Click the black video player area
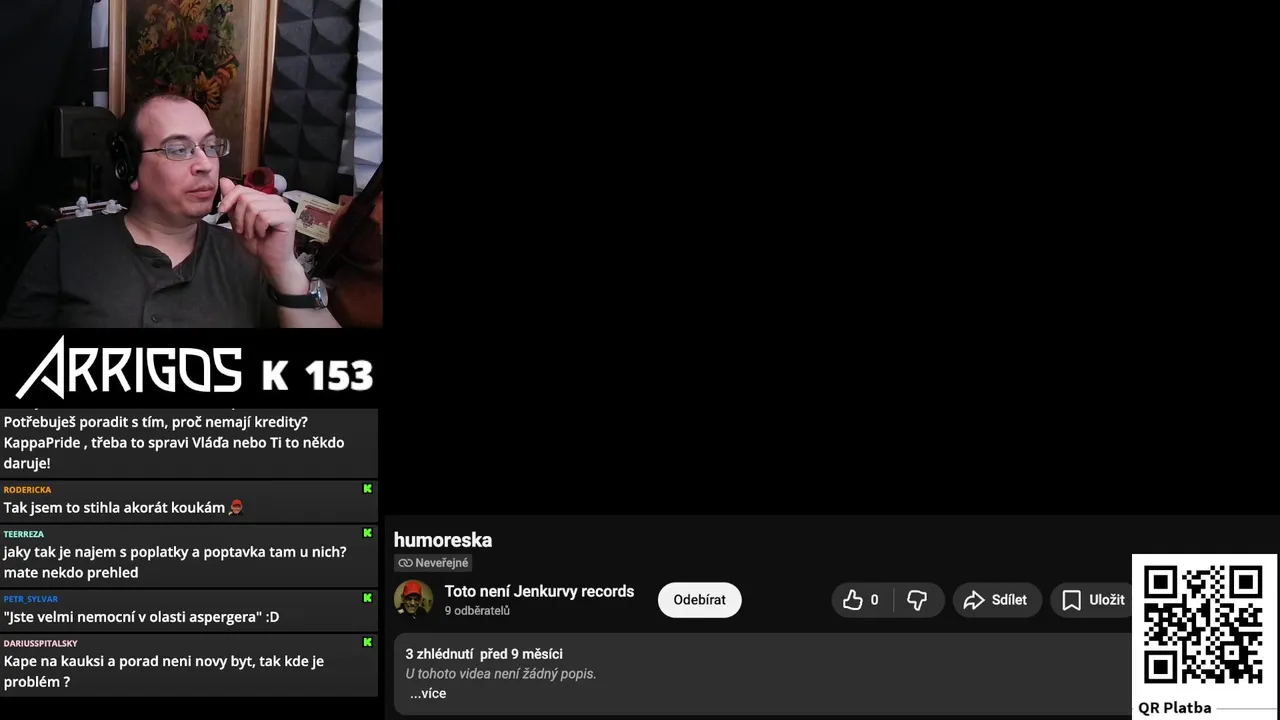1280x720 pixels. click(832, 257)
